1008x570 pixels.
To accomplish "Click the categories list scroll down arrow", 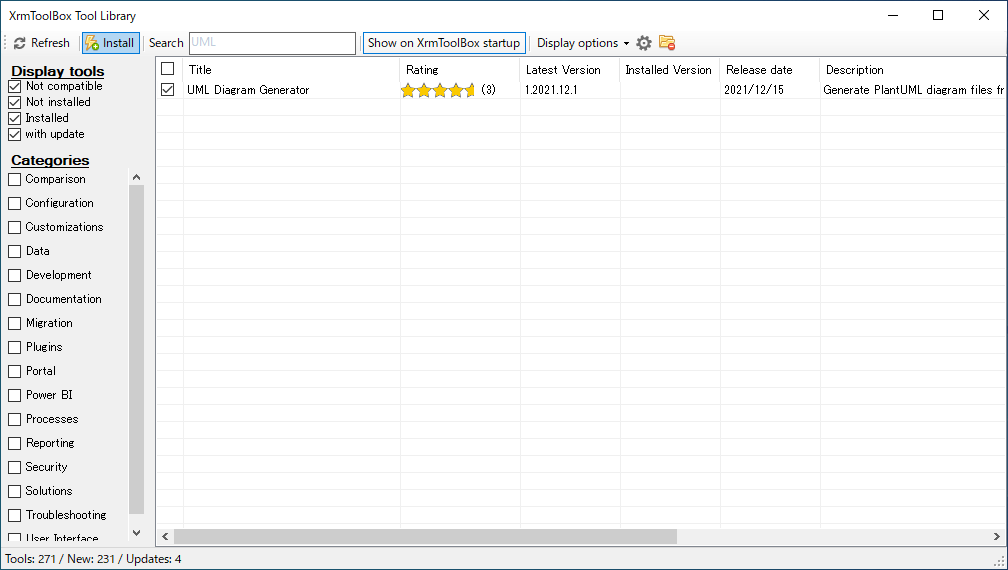I will [x=136, y=533].
